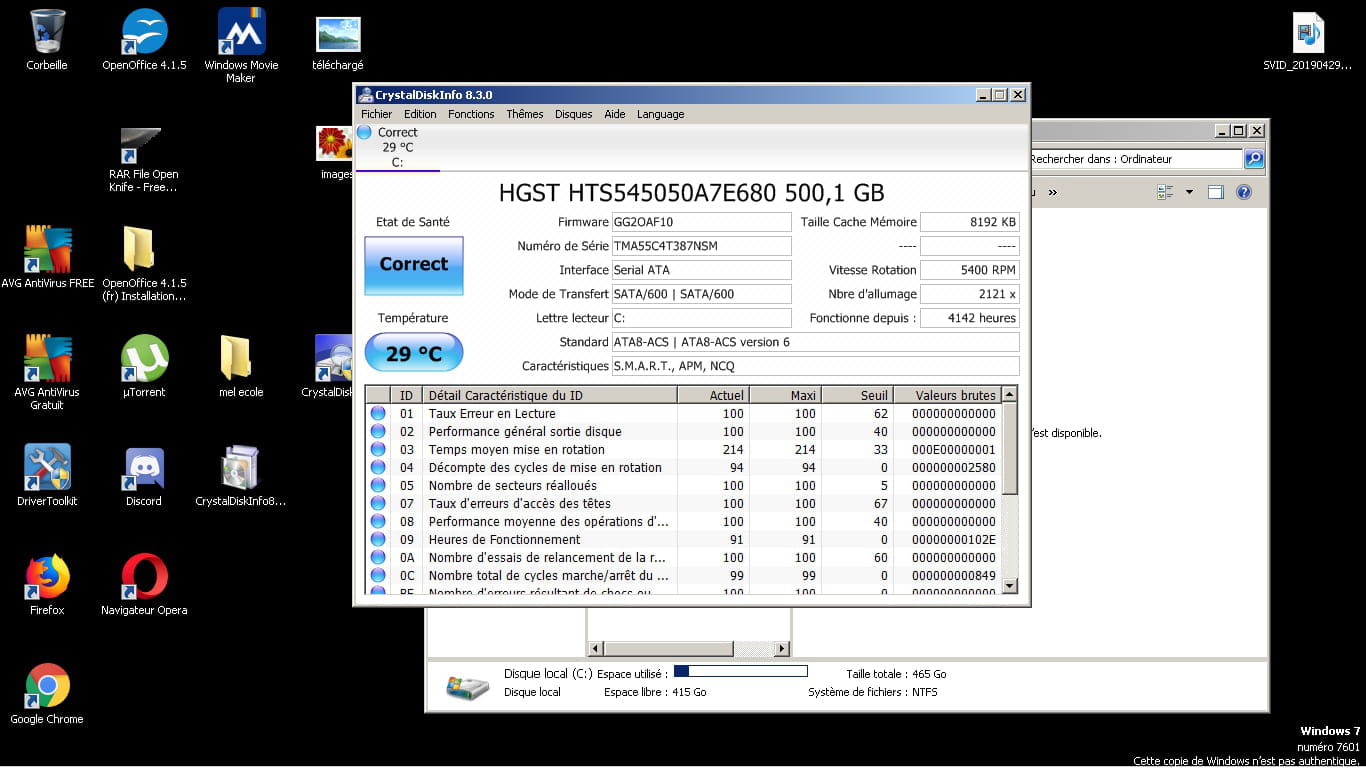
Task: Click the Explorer search magnifier button
Action: 1253,159
